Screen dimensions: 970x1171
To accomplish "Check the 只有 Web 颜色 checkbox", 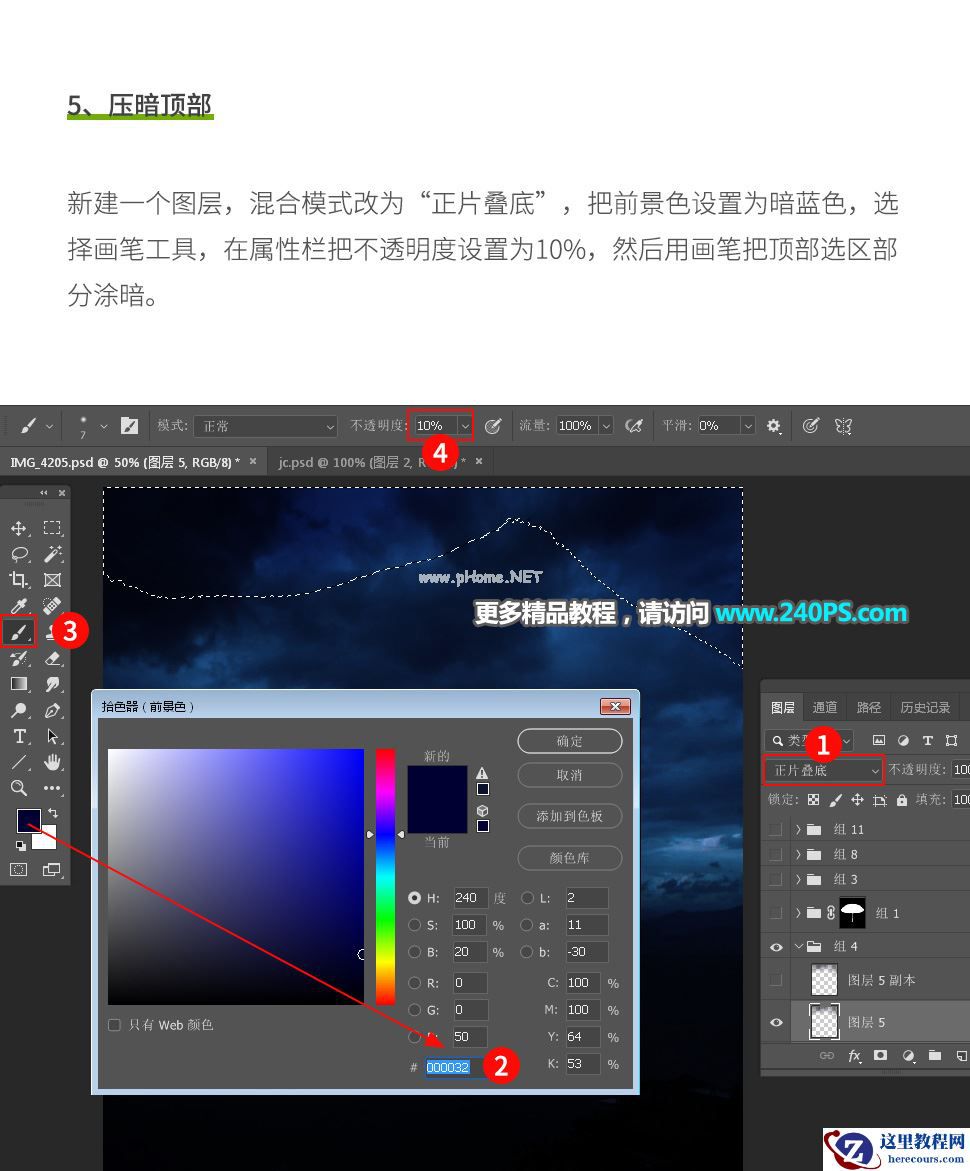I will (x=115, y=1024).
